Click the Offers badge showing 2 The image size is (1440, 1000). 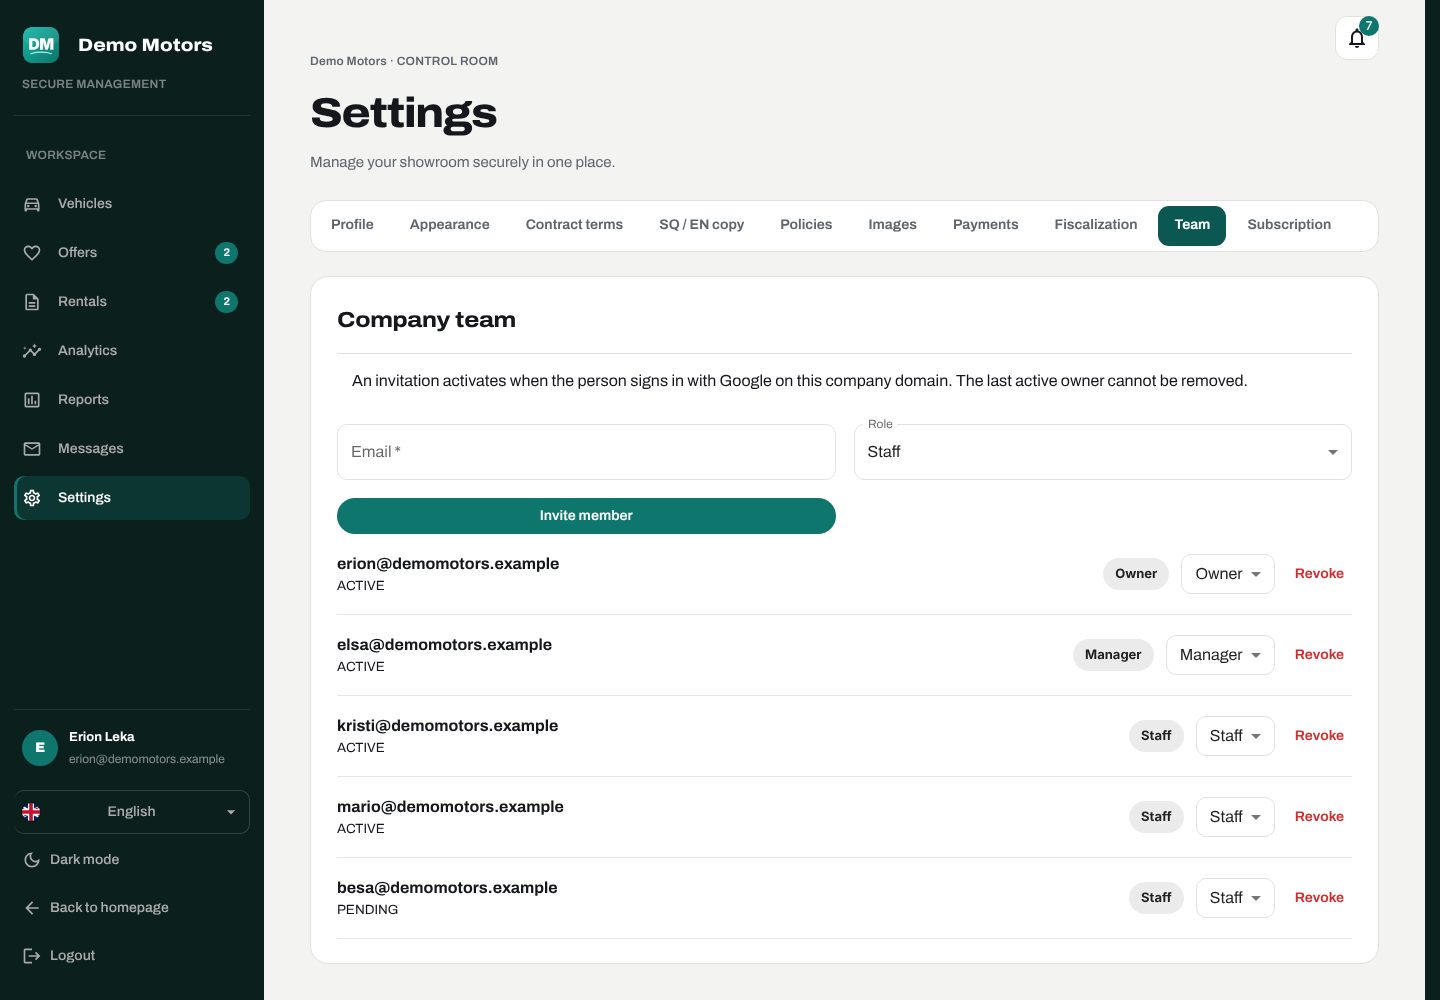(227, 253)
